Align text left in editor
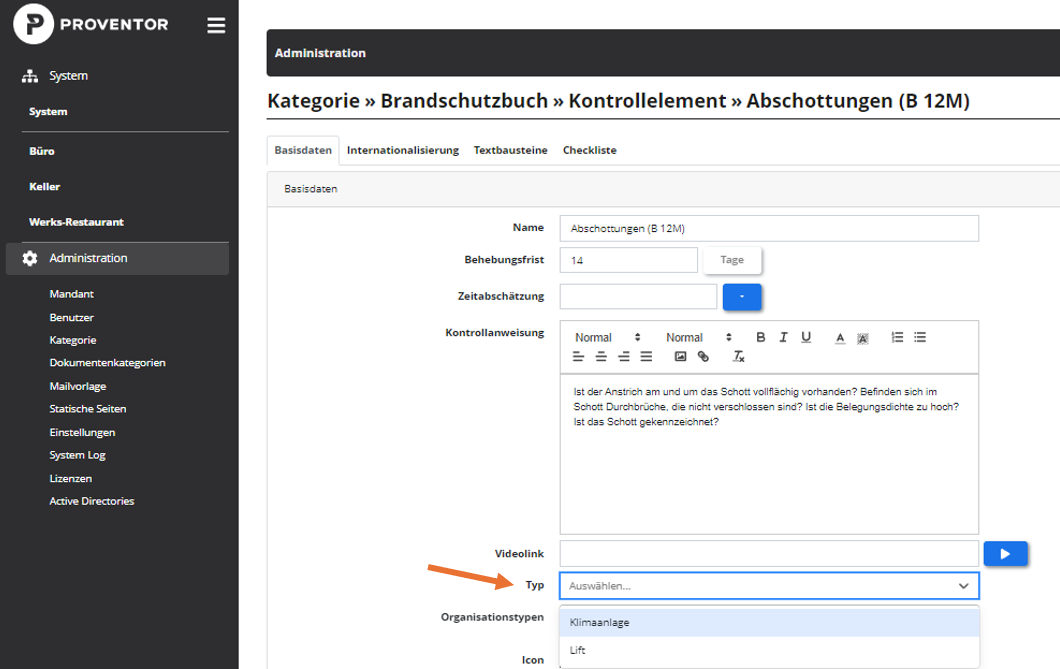Image resolution: width=1060 pixels, height=669 pixels. pos(578,356)
